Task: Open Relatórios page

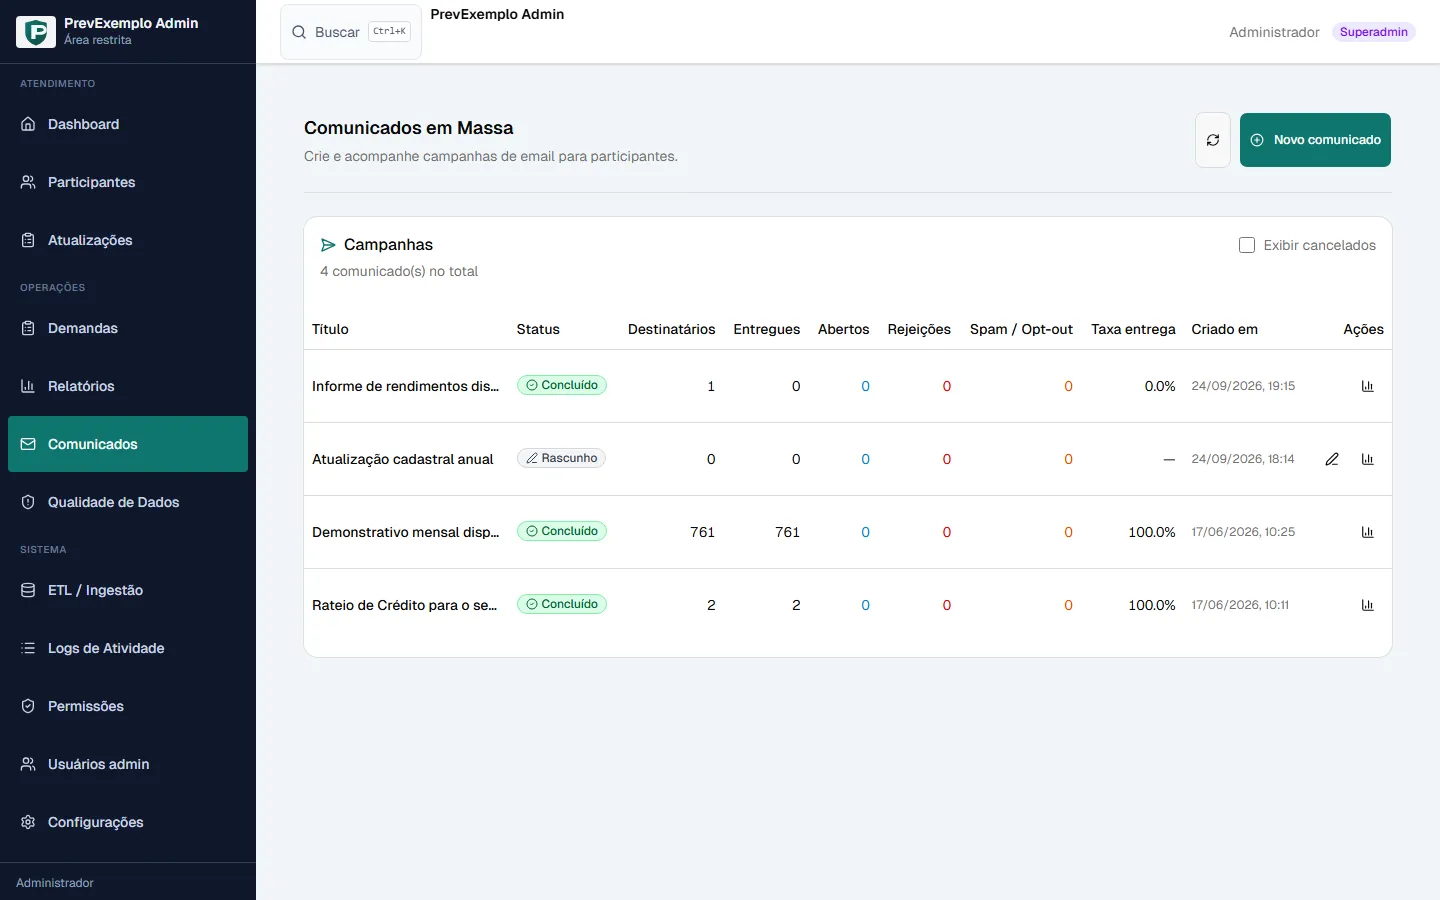Action: [x=128, y=386]
